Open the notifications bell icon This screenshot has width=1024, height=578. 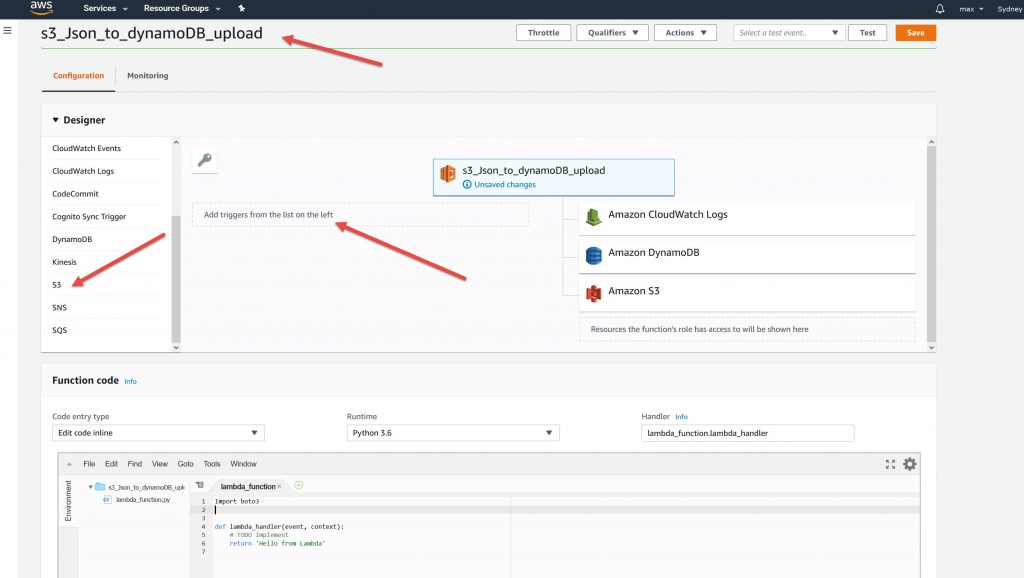[939, 8]
